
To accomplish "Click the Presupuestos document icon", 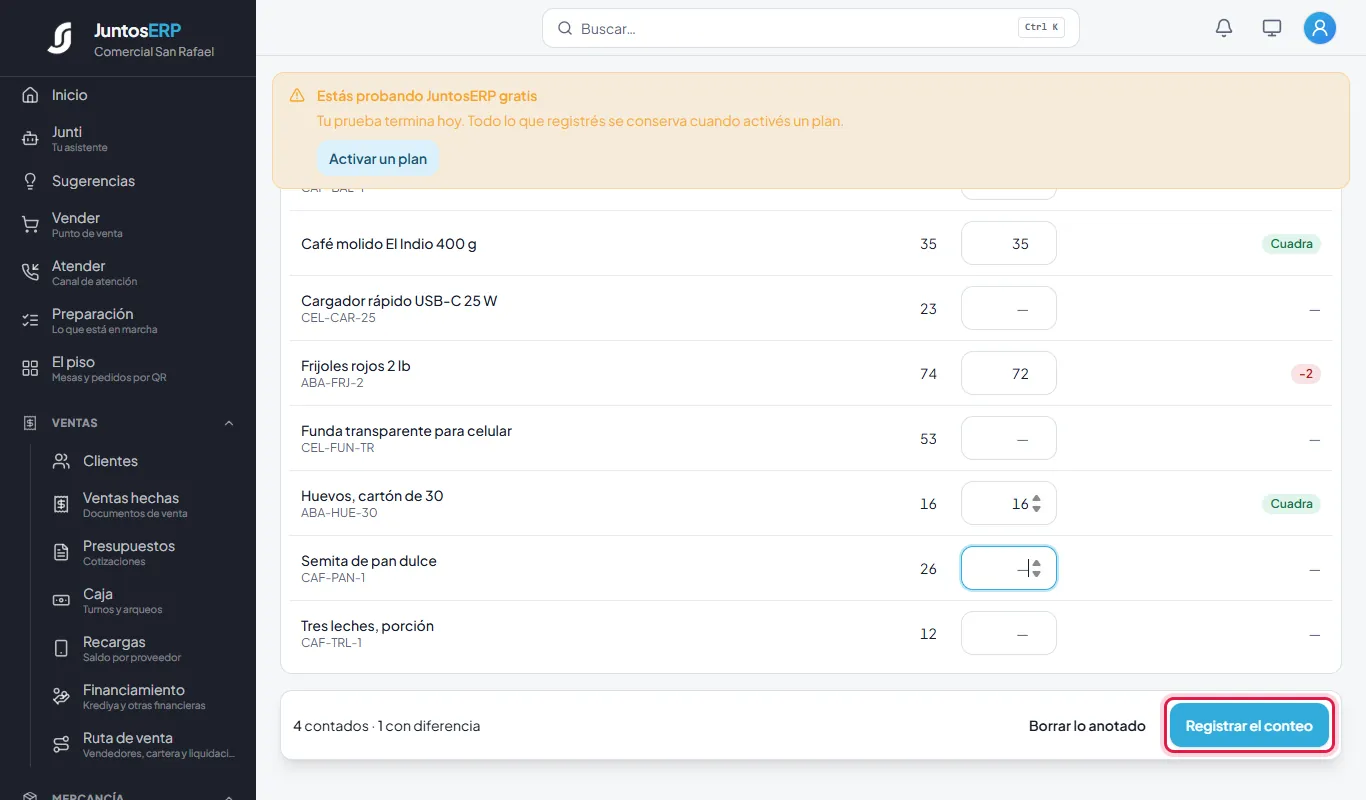I will point(61,553).
